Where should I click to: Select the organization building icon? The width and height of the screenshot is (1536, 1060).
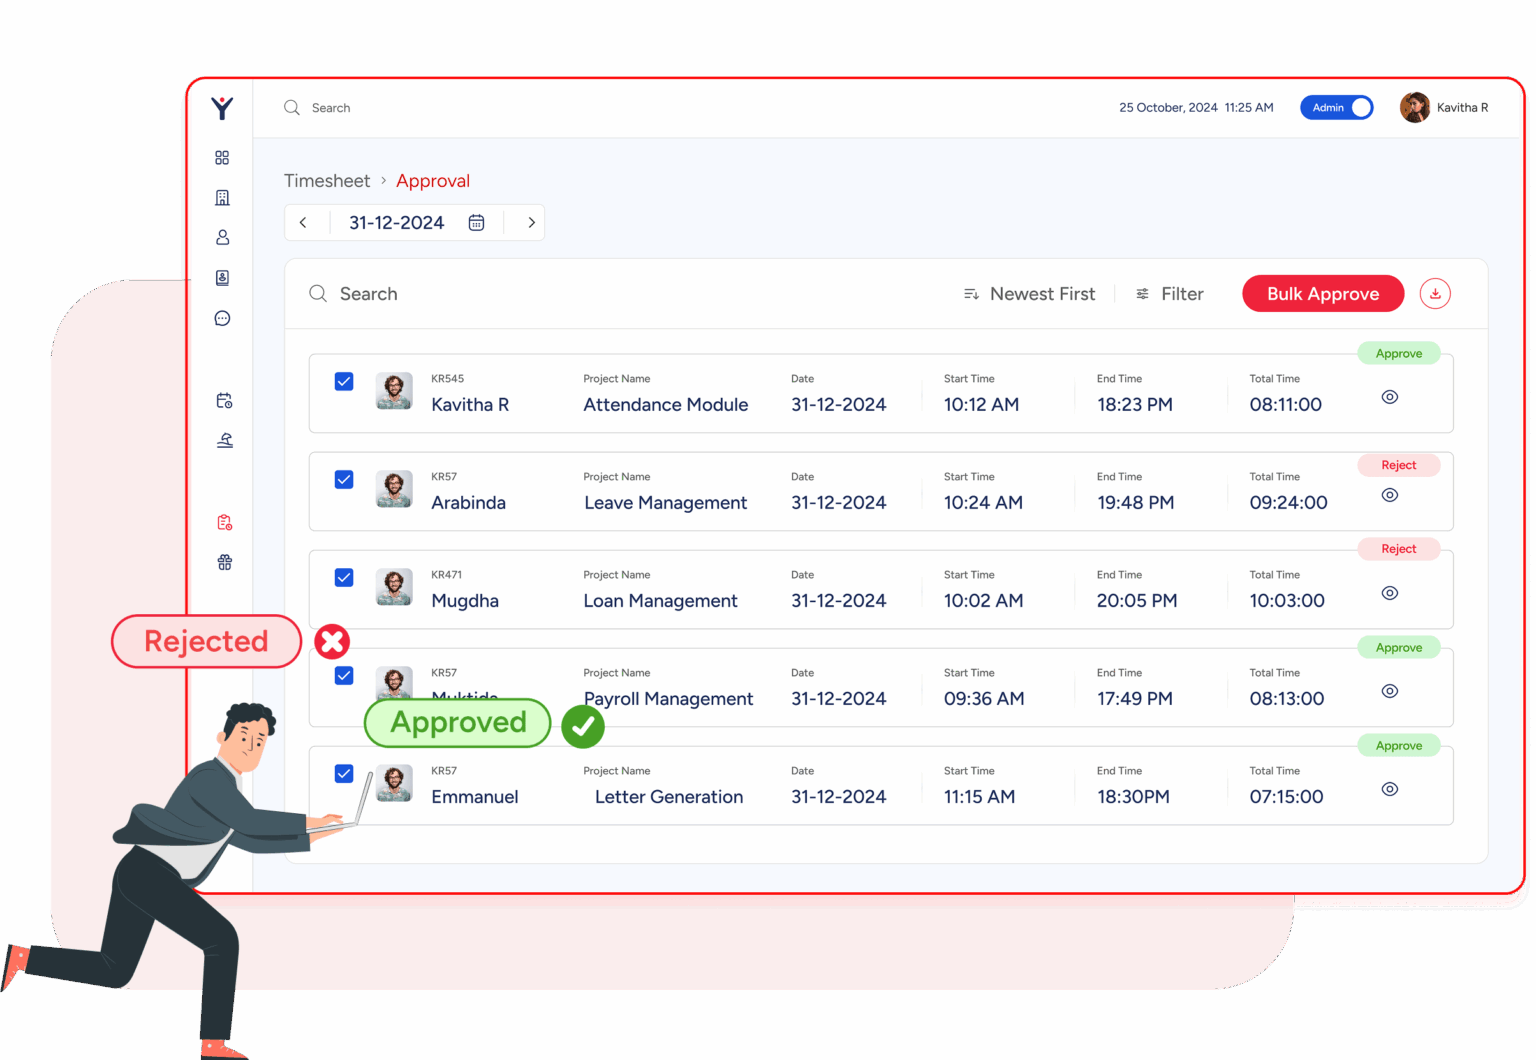tap(222, 197)
